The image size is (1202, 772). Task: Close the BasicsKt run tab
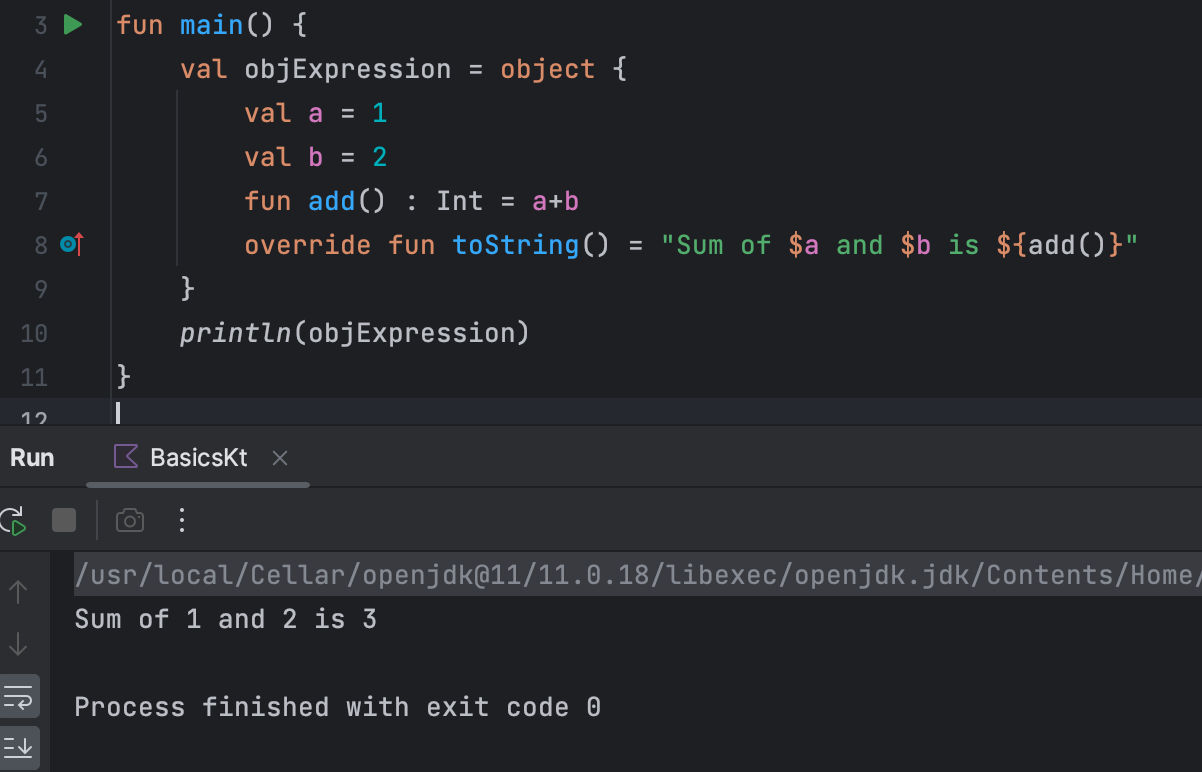point(279,458)
